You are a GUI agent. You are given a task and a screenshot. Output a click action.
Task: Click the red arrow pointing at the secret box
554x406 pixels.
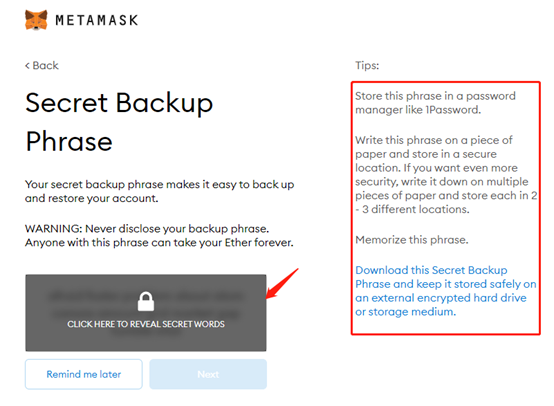tap(282, 283)
